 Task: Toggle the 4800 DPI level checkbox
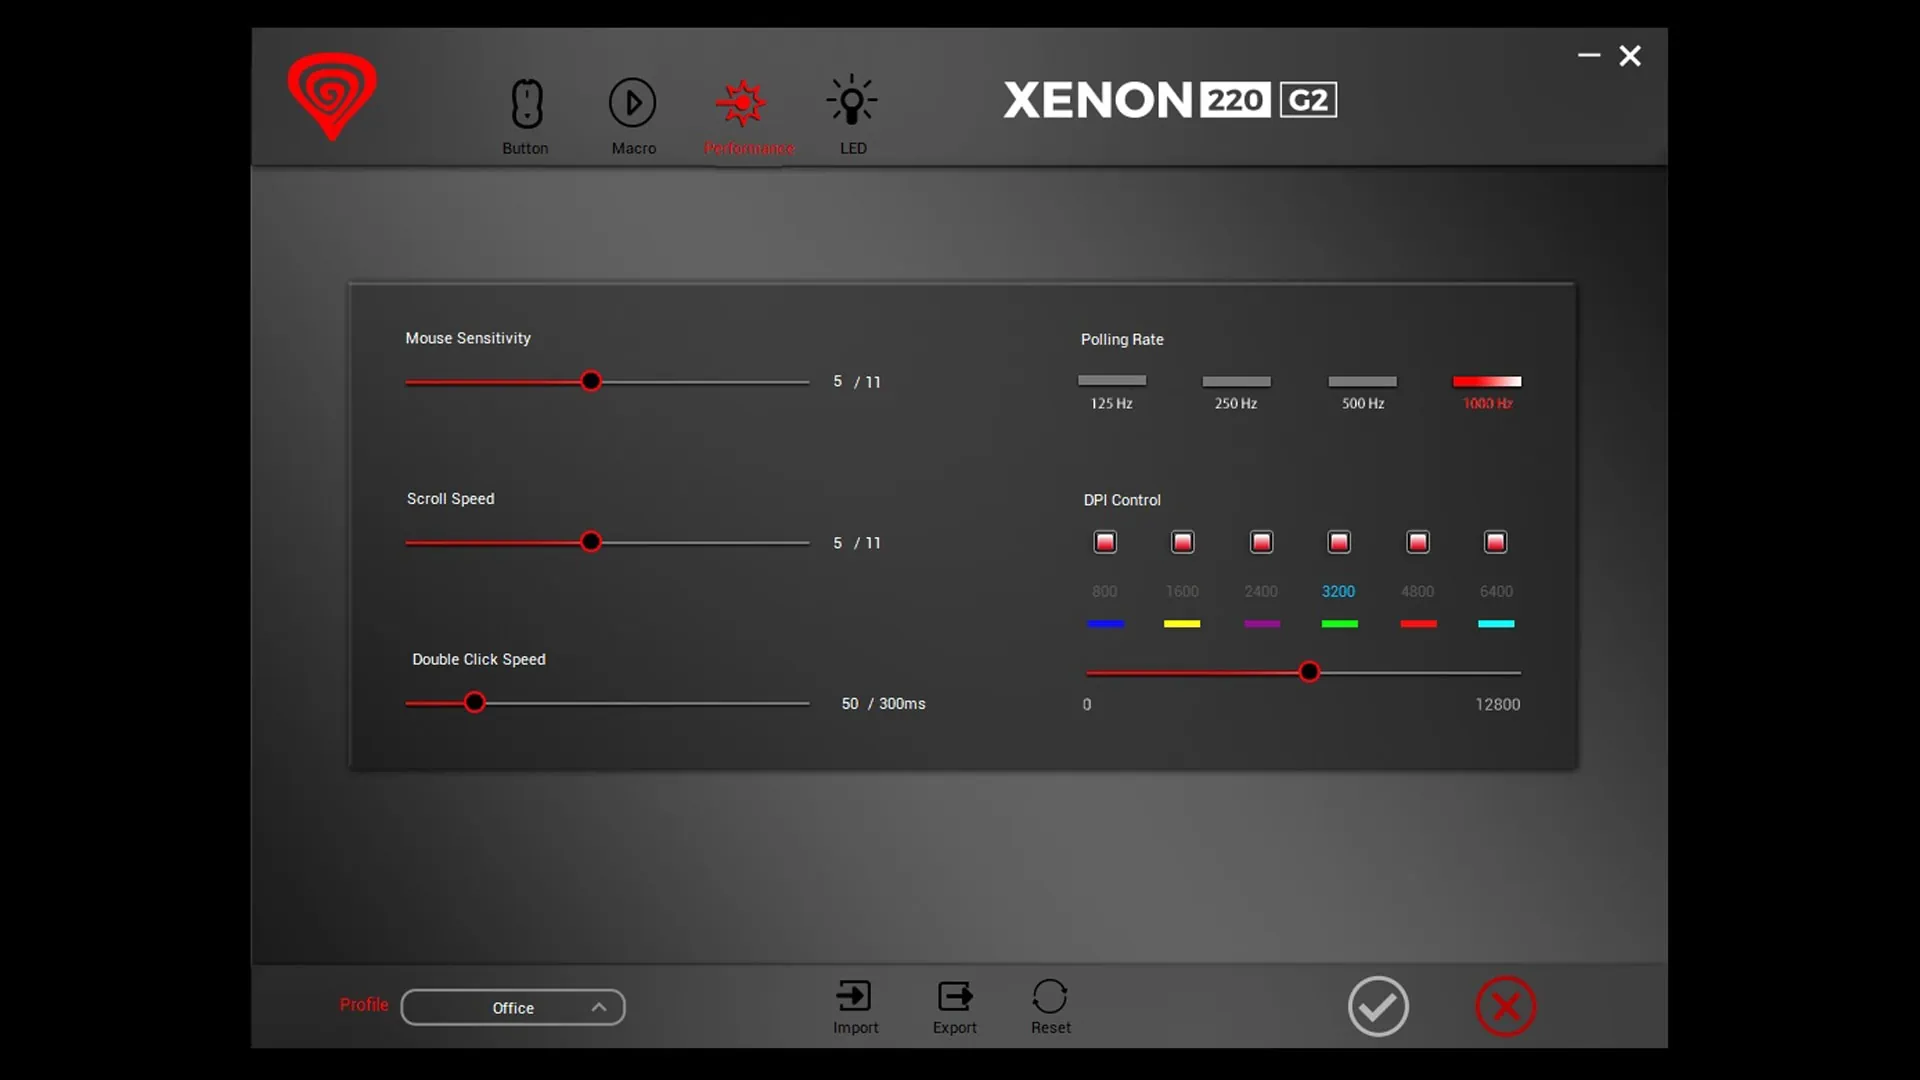(1418, 542)
